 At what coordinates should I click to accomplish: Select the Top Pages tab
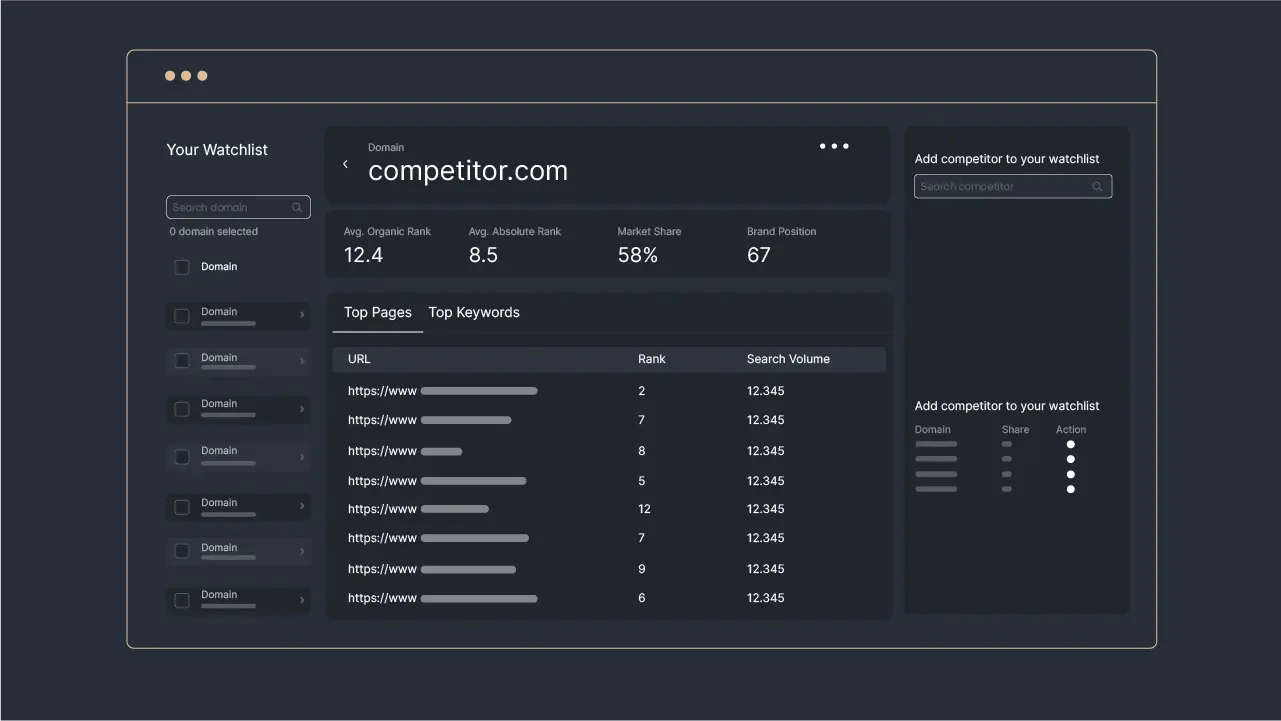click(377, 312)
